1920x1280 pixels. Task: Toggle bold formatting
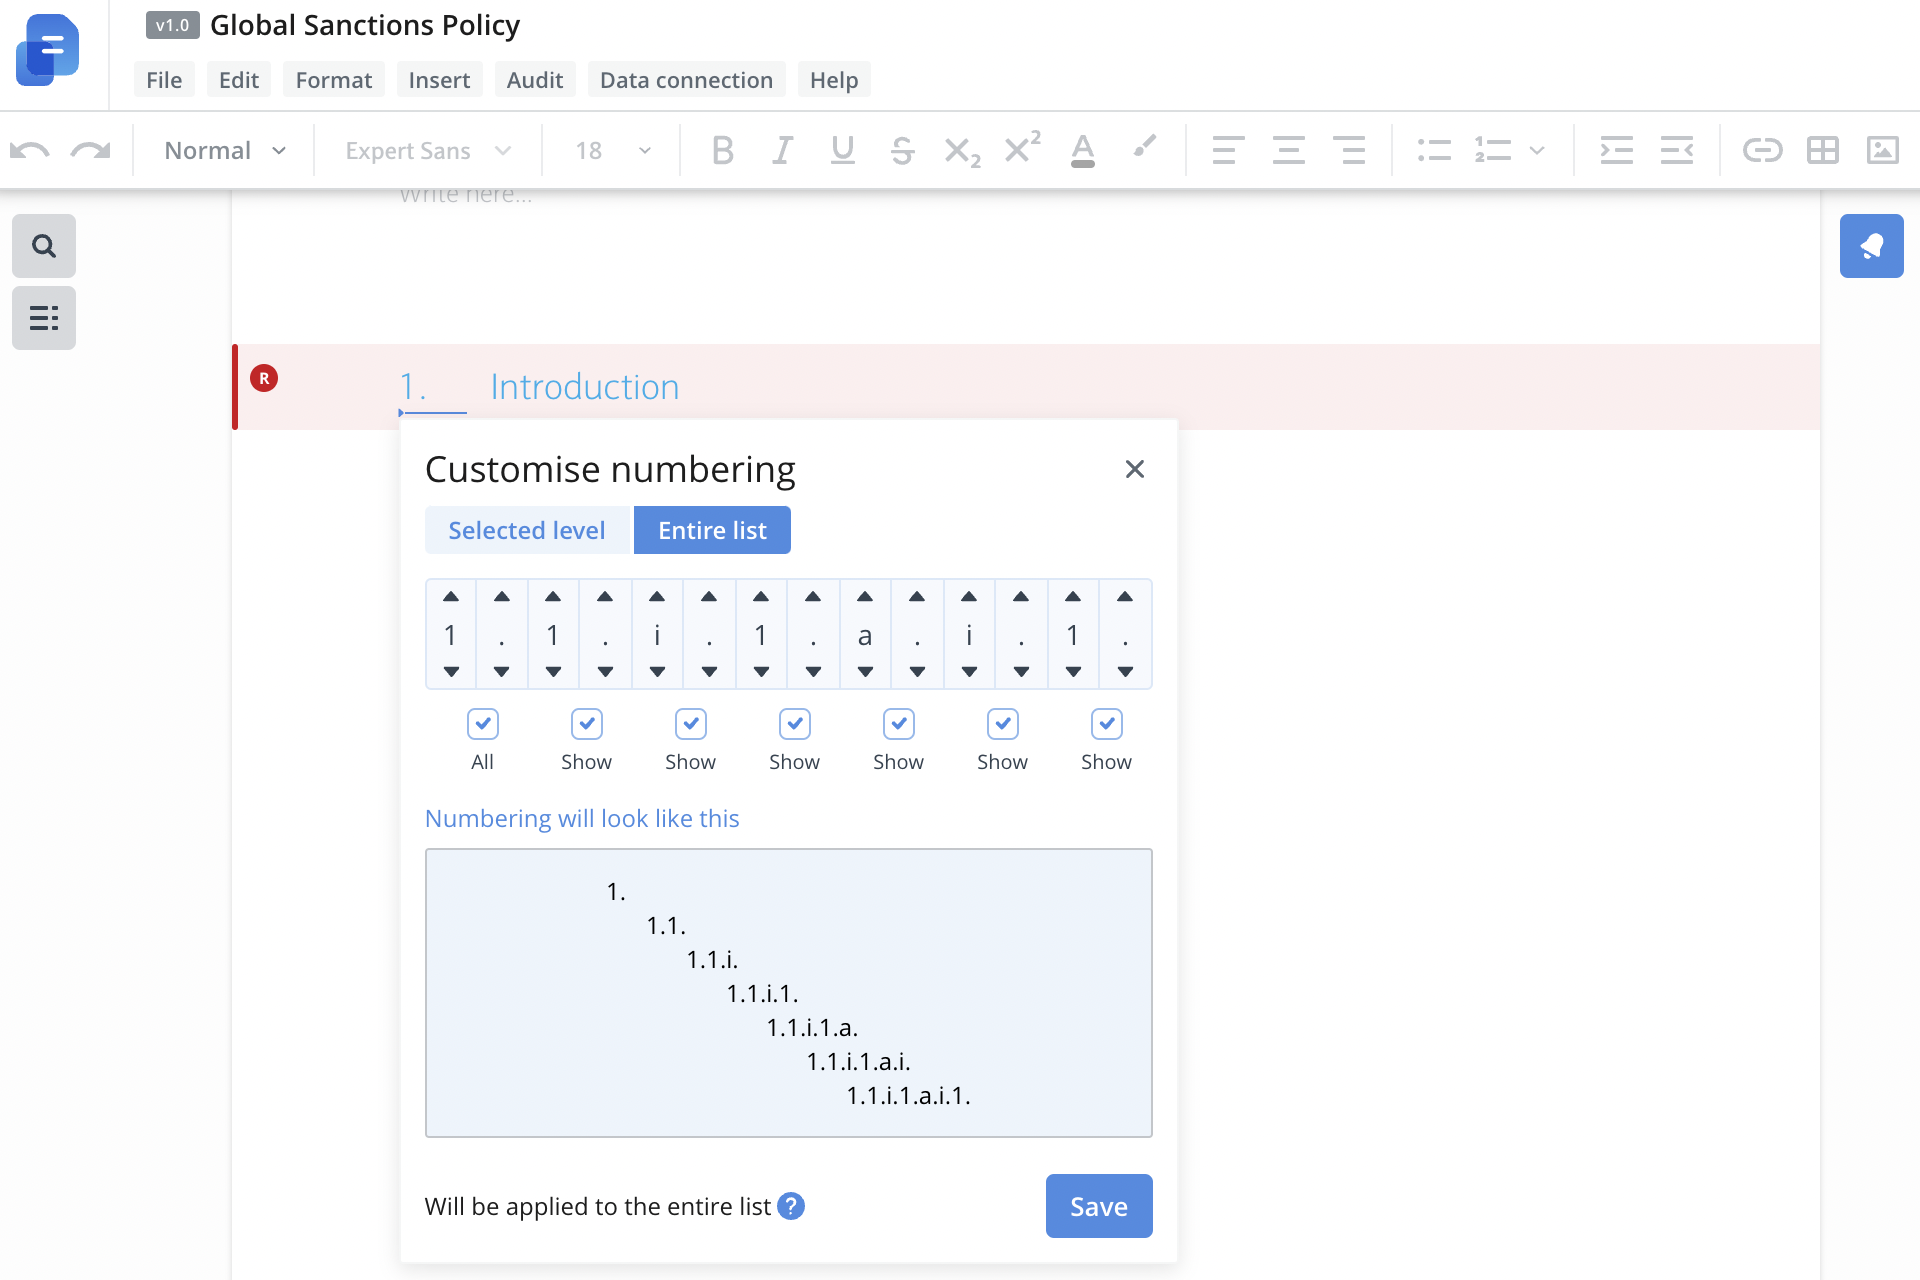click(722, 151)
